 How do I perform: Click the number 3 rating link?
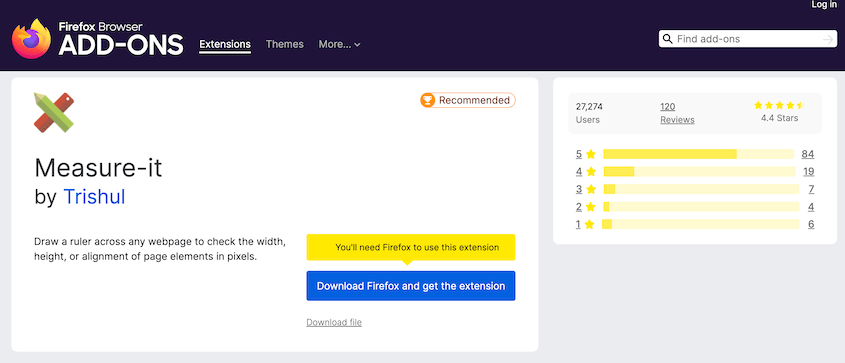[579, 189]
